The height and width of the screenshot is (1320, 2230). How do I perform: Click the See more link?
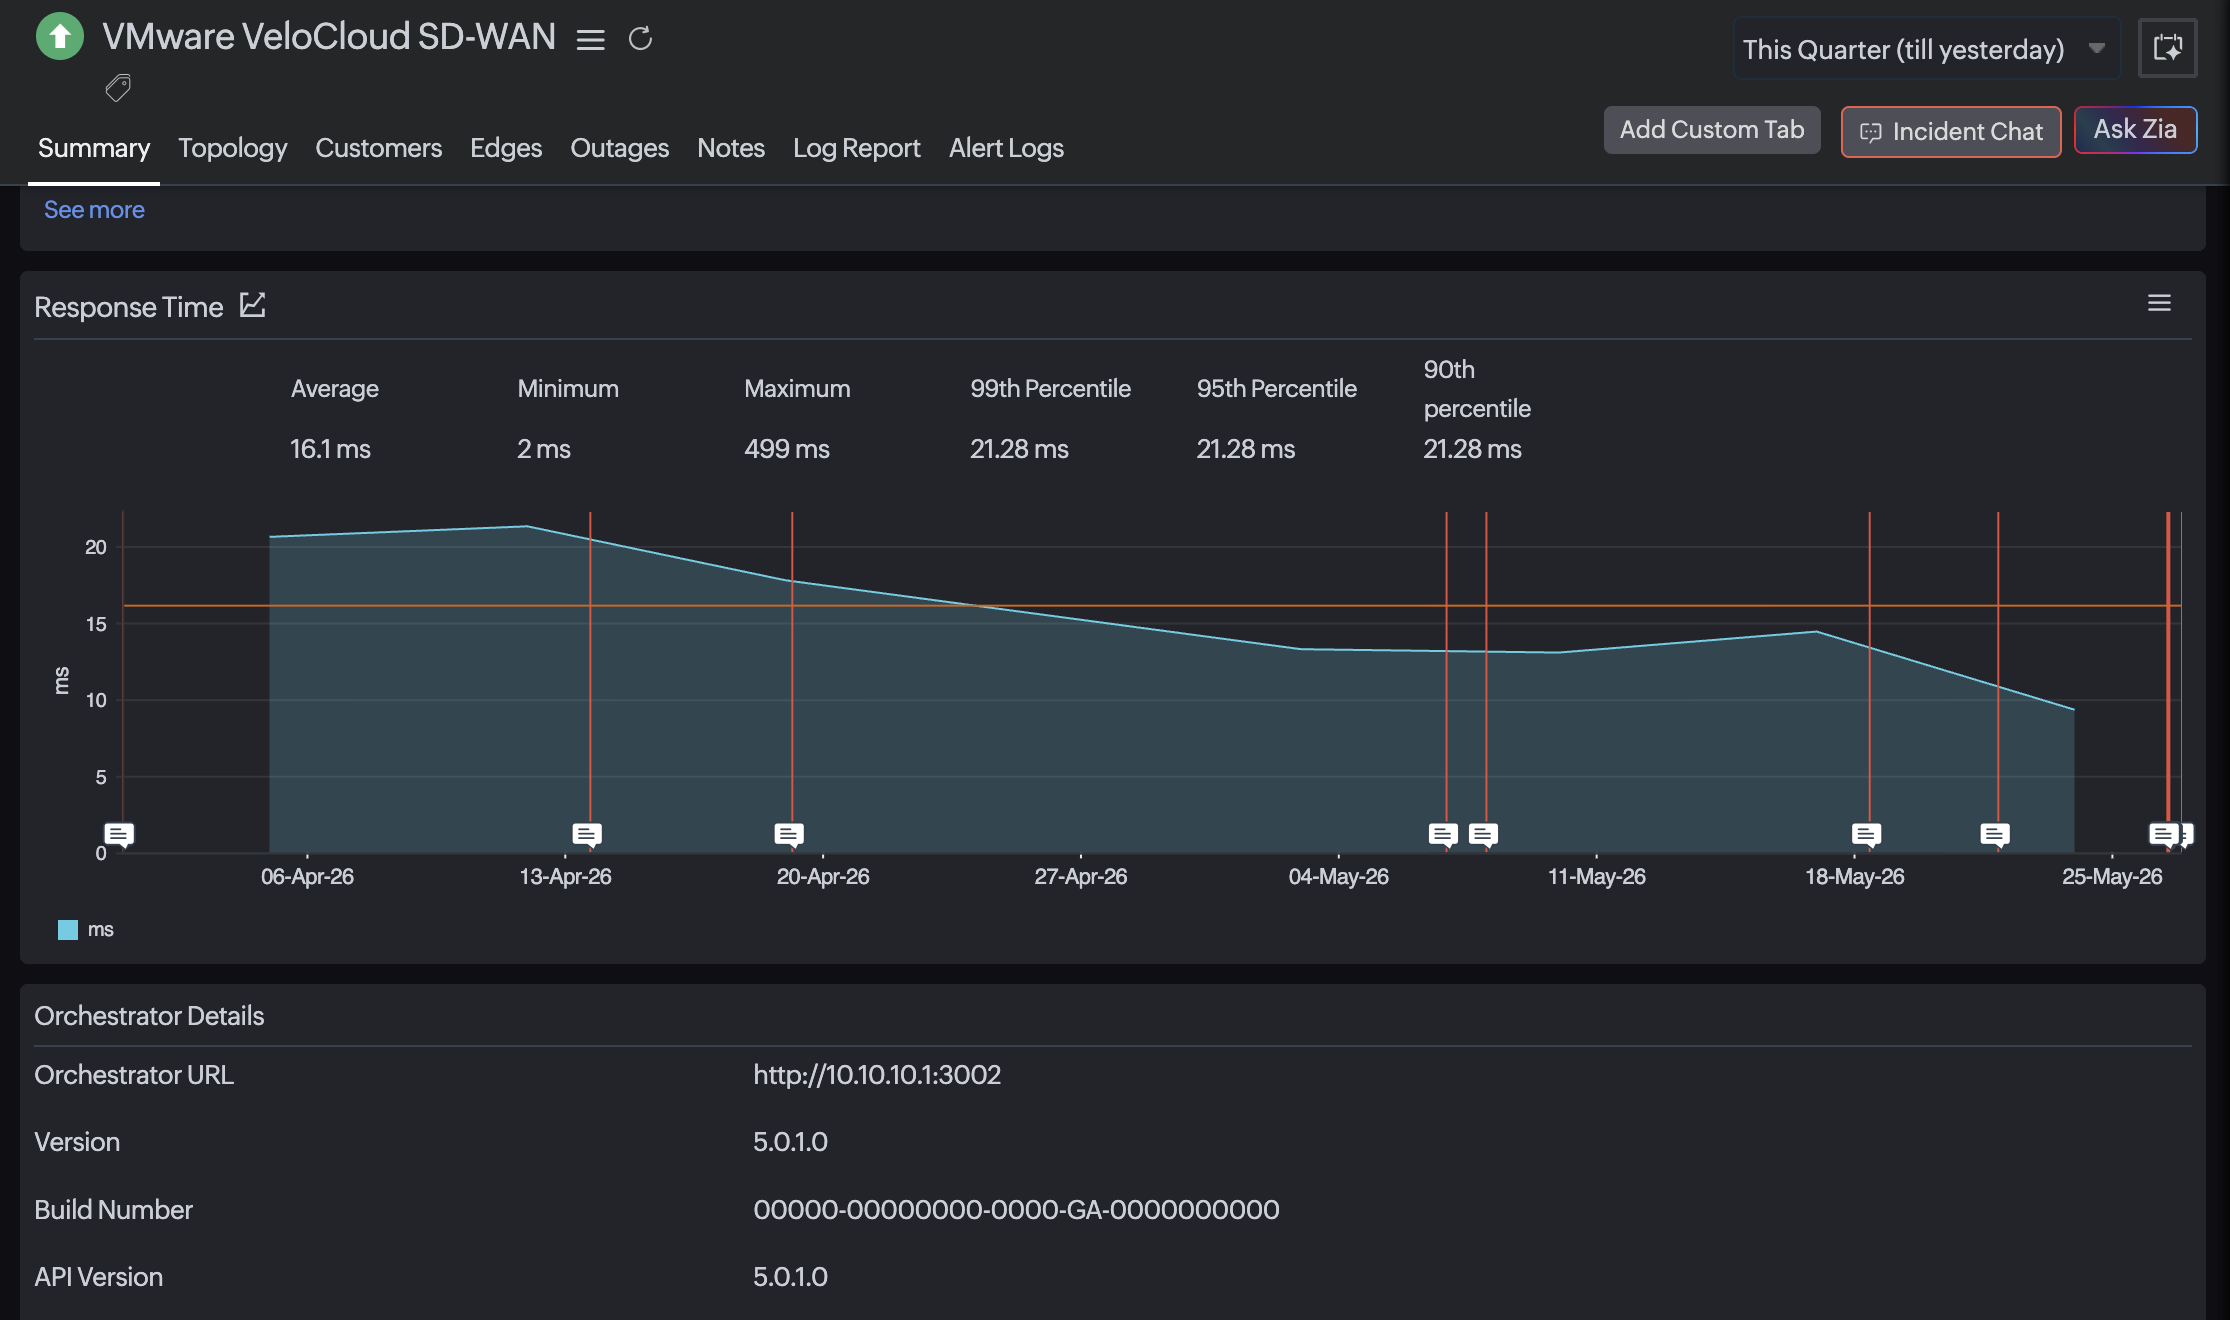pyautogui.click(x=94, y=210)
